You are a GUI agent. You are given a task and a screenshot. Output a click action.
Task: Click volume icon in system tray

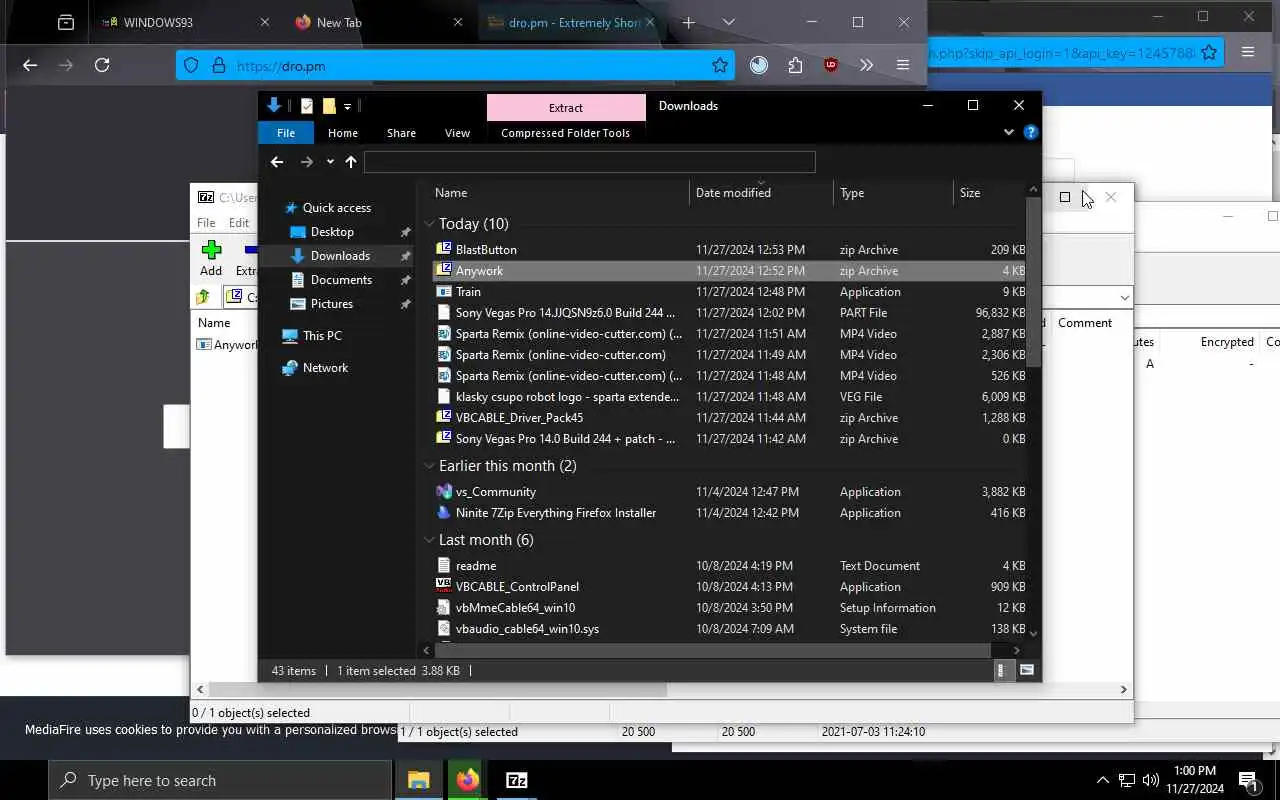pos(1151,780)
